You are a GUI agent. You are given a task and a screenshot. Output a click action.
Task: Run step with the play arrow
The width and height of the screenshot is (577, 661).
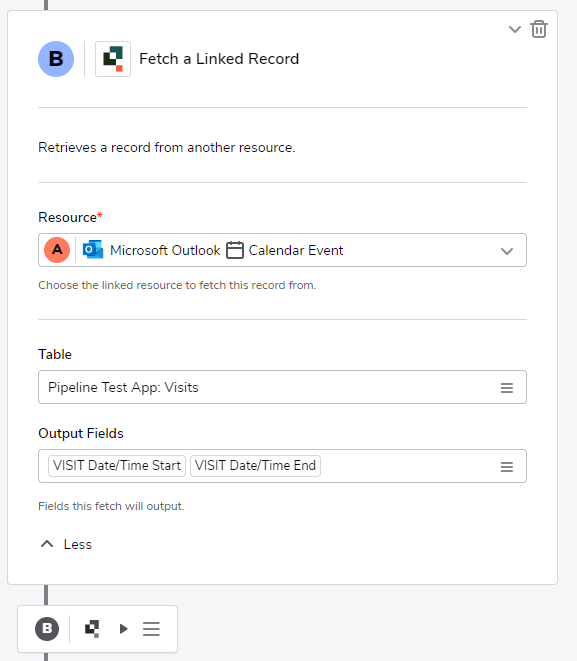123,629
